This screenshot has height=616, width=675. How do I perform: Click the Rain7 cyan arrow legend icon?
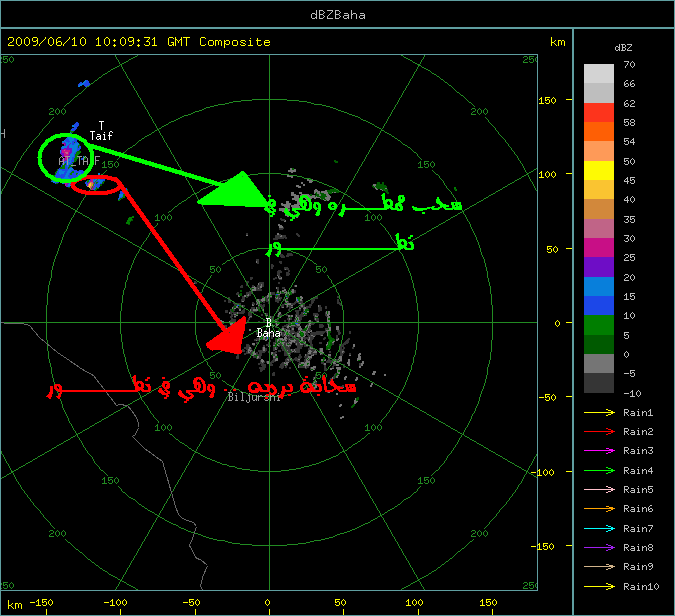pyautogui.click(x=599, y=528)
